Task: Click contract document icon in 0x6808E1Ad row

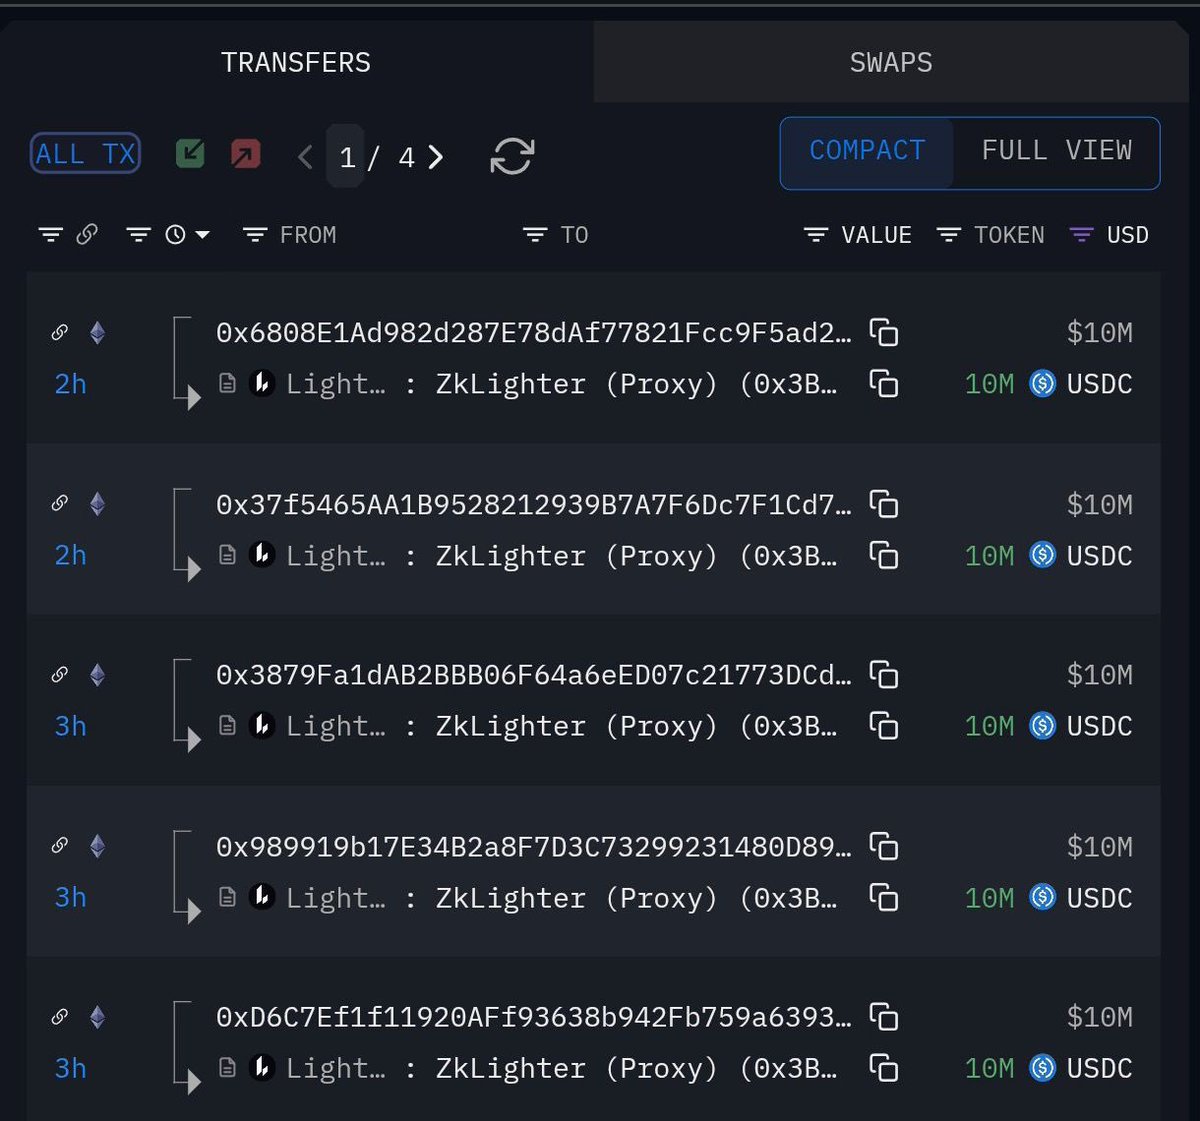Action: [228, 384]
